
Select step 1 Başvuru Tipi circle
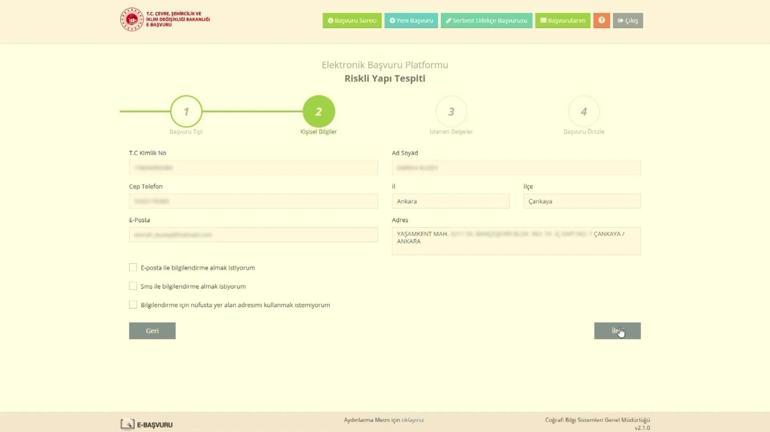[186, 111]
